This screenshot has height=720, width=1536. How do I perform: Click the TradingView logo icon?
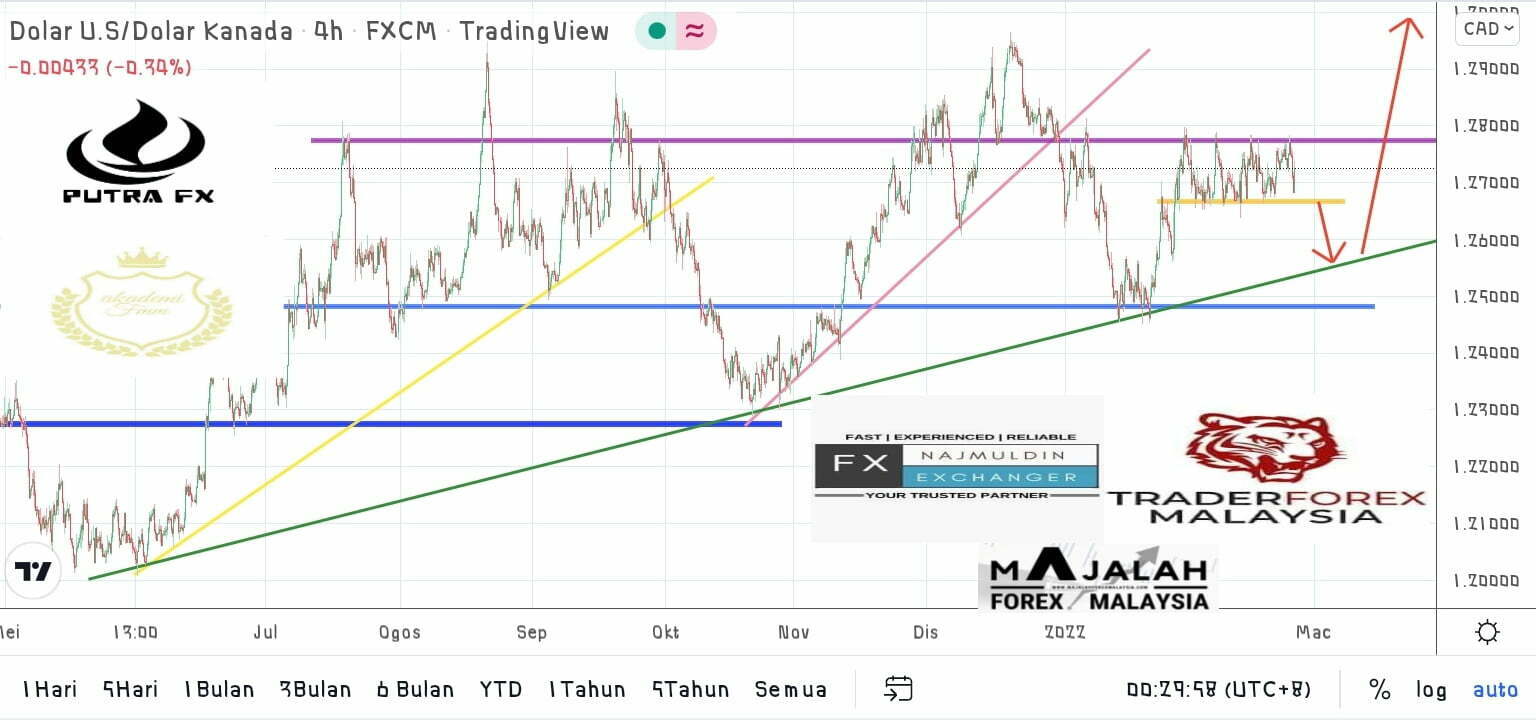pyautogui.click(x=33, y=572)
